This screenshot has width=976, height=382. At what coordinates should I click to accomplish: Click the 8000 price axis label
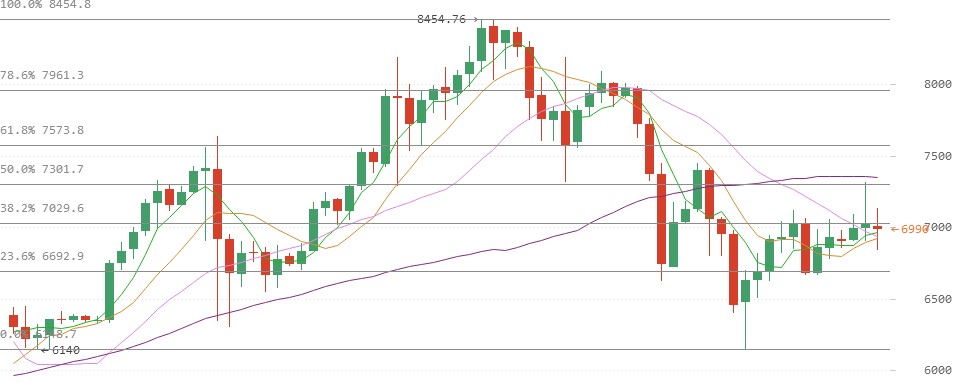click(x=938, y=84)
